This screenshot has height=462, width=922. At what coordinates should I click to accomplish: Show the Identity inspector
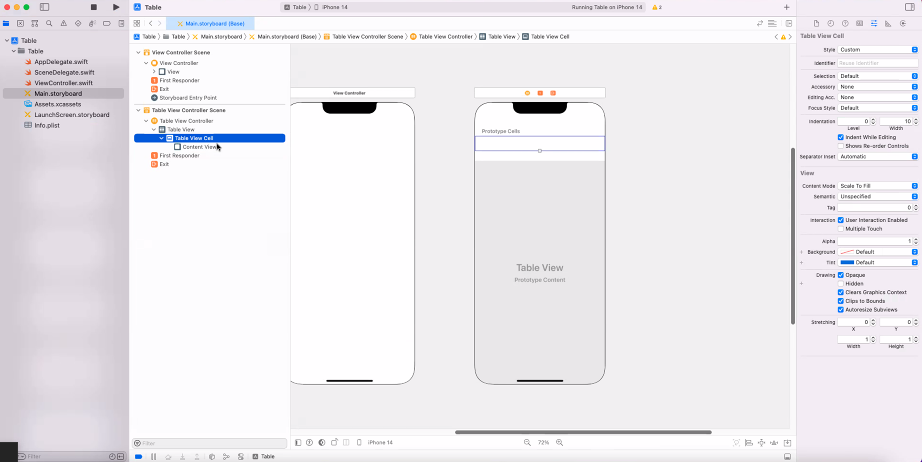pos(860,24)
